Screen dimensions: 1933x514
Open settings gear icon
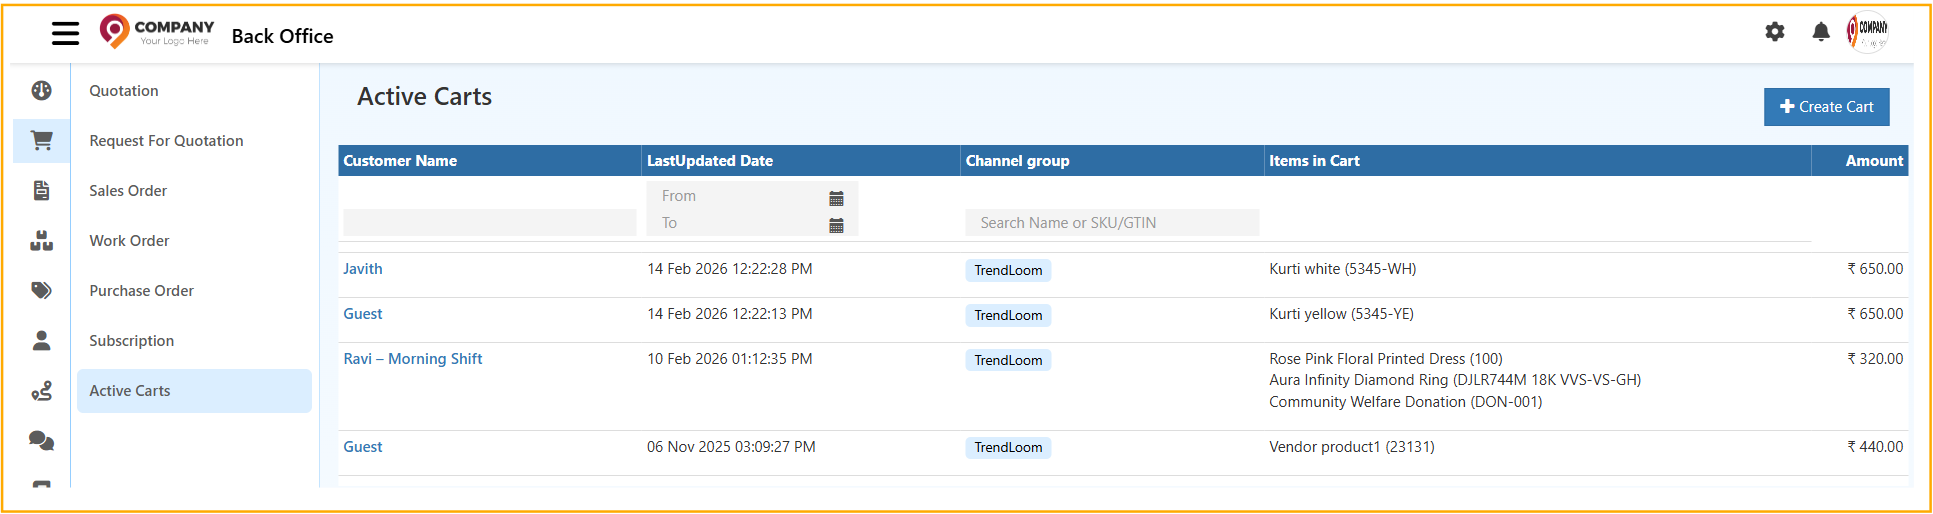click(x=1775, y=32)
